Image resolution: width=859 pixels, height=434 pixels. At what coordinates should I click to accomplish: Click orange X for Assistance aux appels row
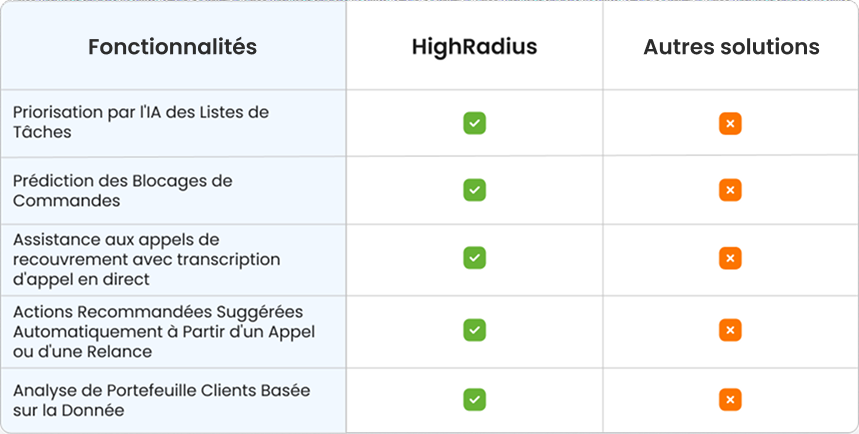730,258
